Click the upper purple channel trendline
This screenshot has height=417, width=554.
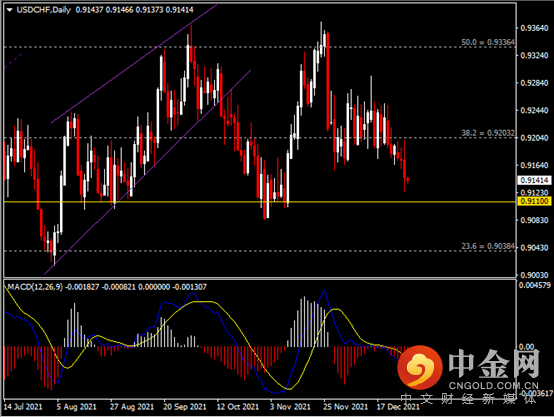134,64
